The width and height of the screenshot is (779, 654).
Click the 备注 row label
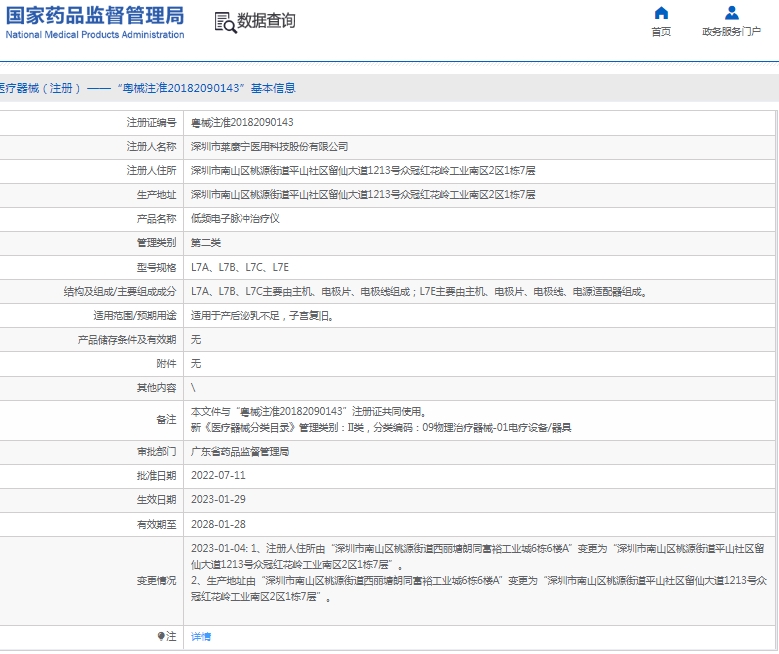pos(166,419)
